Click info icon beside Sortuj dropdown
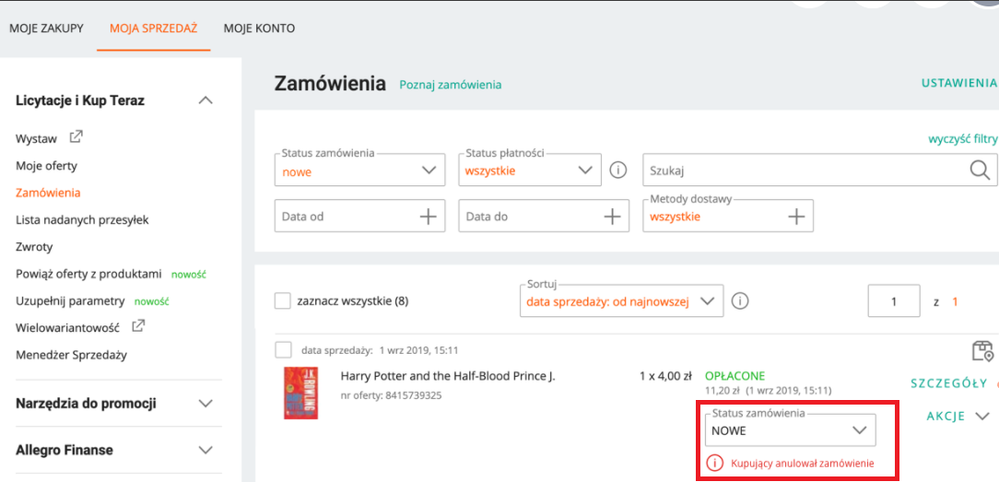Viewport: 999px width, 482px height. 739,301
